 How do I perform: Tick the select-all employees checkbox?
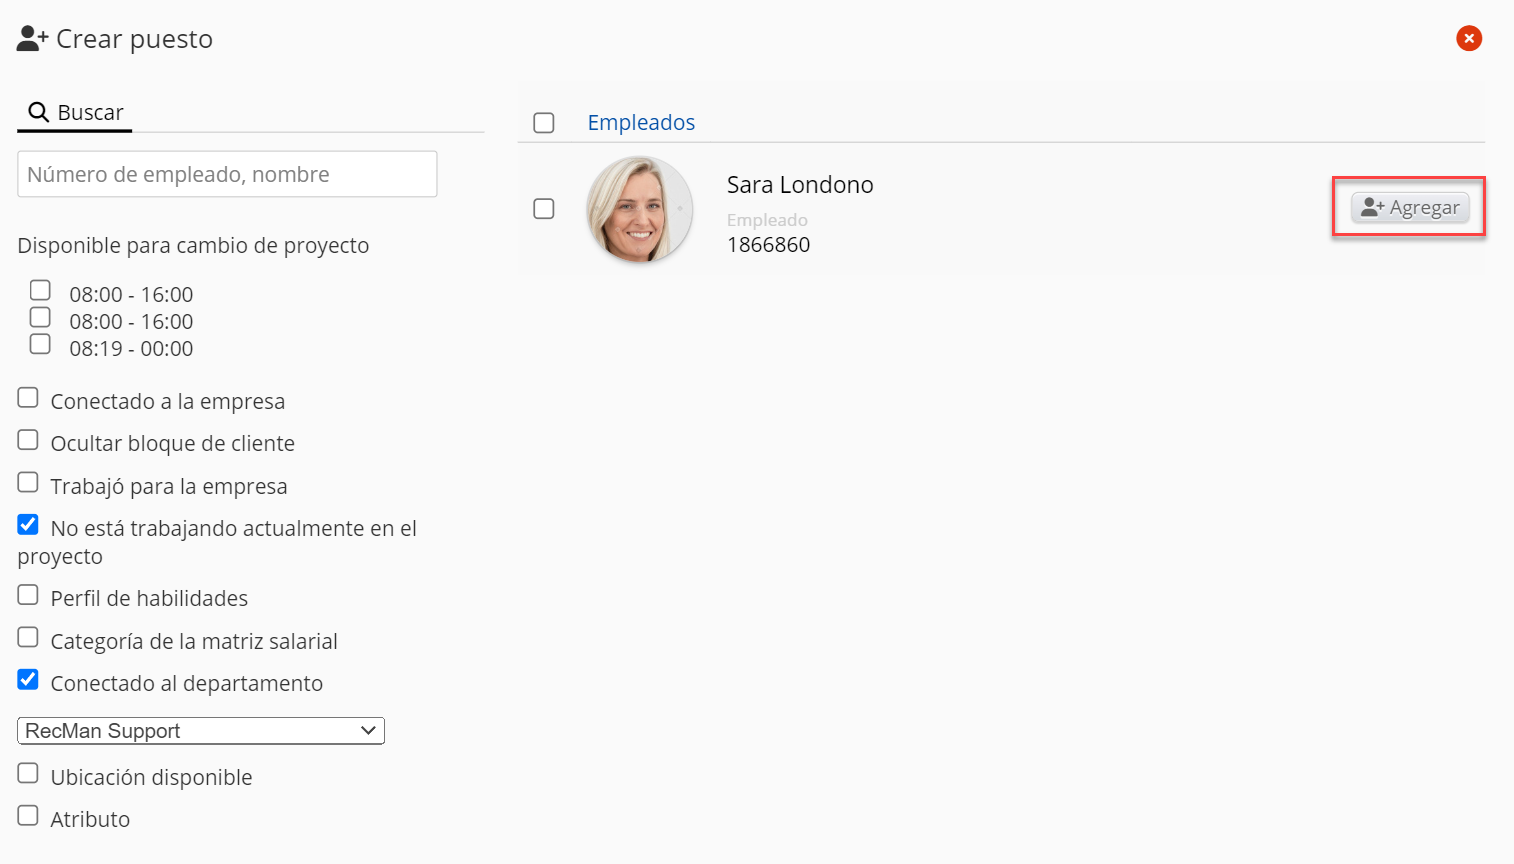coord(544,123)
